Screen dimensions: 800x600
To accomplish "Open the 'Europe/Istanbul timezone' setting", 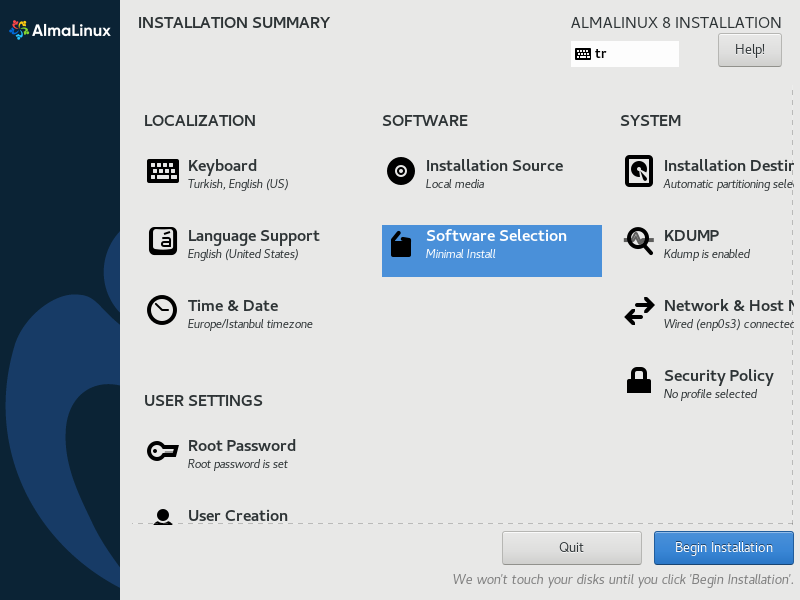I will click(x=250, y=324).
